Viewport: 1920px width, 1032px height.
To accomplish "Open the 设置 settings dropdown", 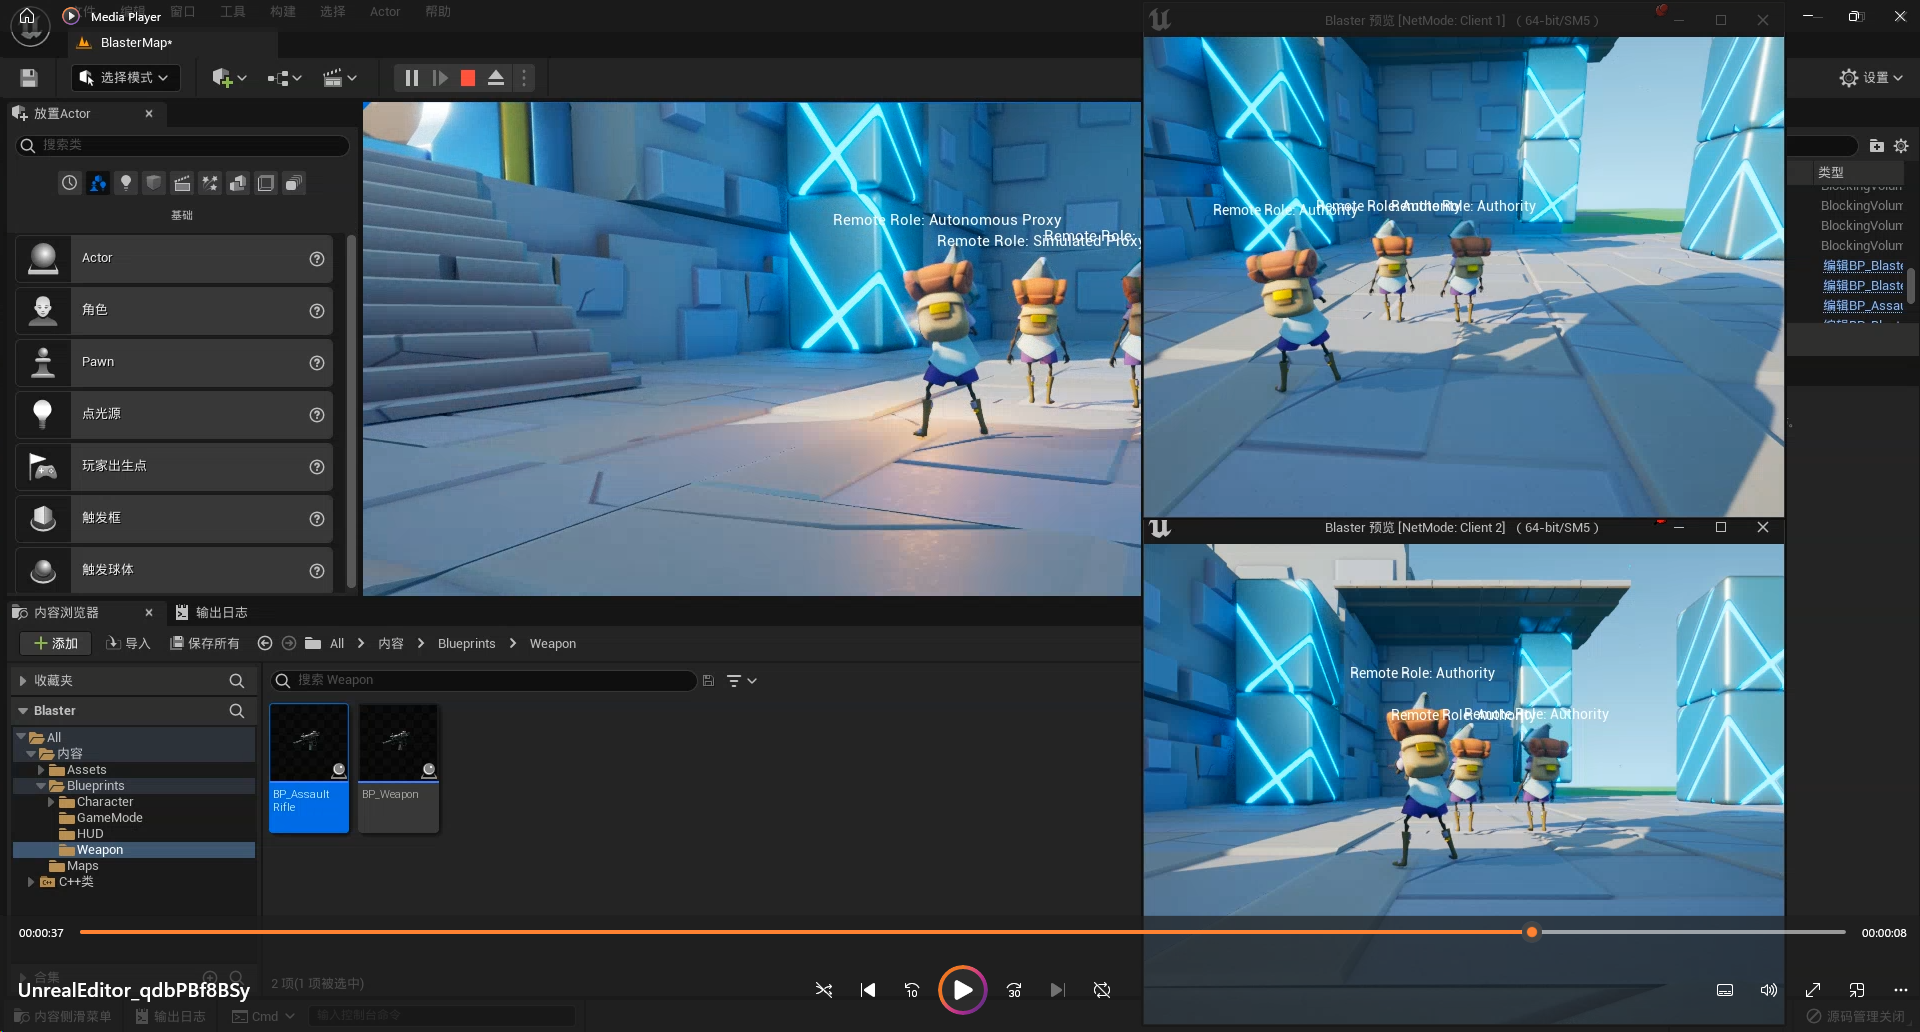I will pyautogui.click(x=1871, y=78).
